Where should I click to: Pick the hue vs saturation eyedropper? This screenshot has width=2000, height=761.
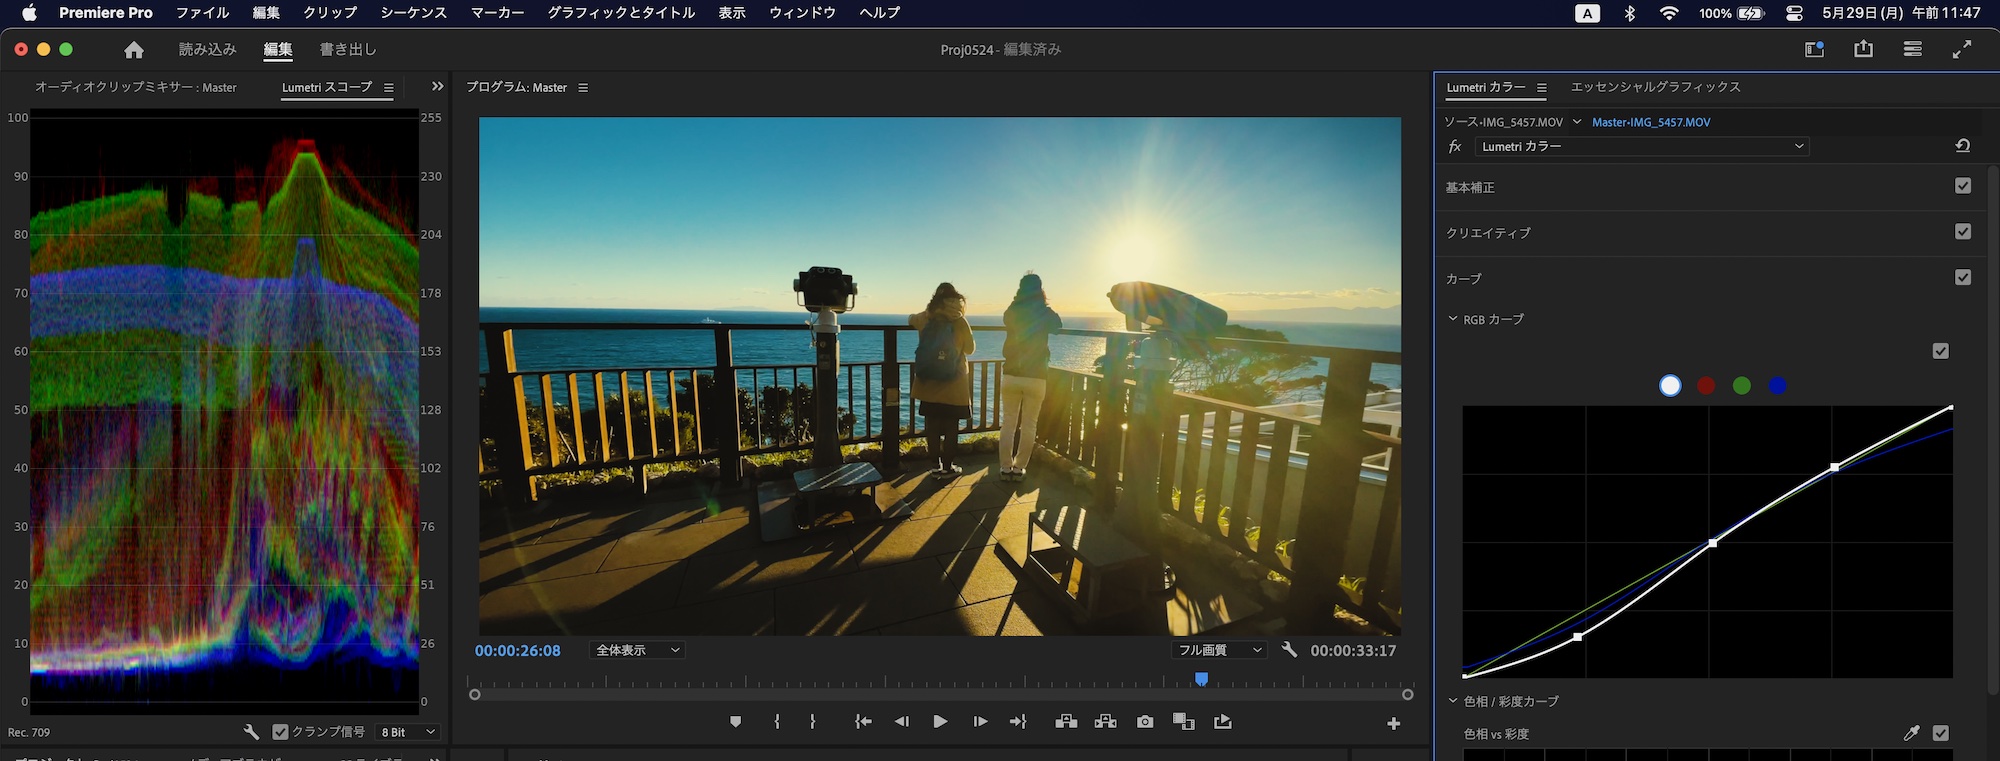coord(1911,733)
